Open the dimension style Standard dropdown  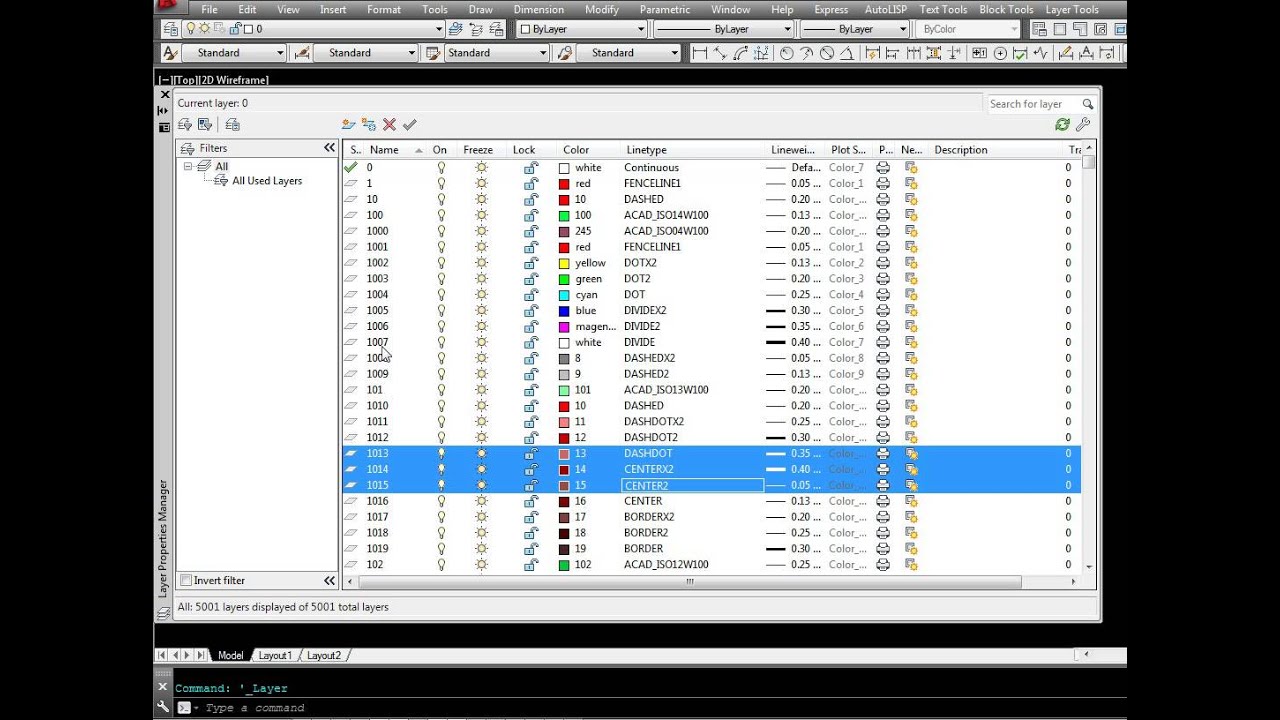[x=365, y=53]
